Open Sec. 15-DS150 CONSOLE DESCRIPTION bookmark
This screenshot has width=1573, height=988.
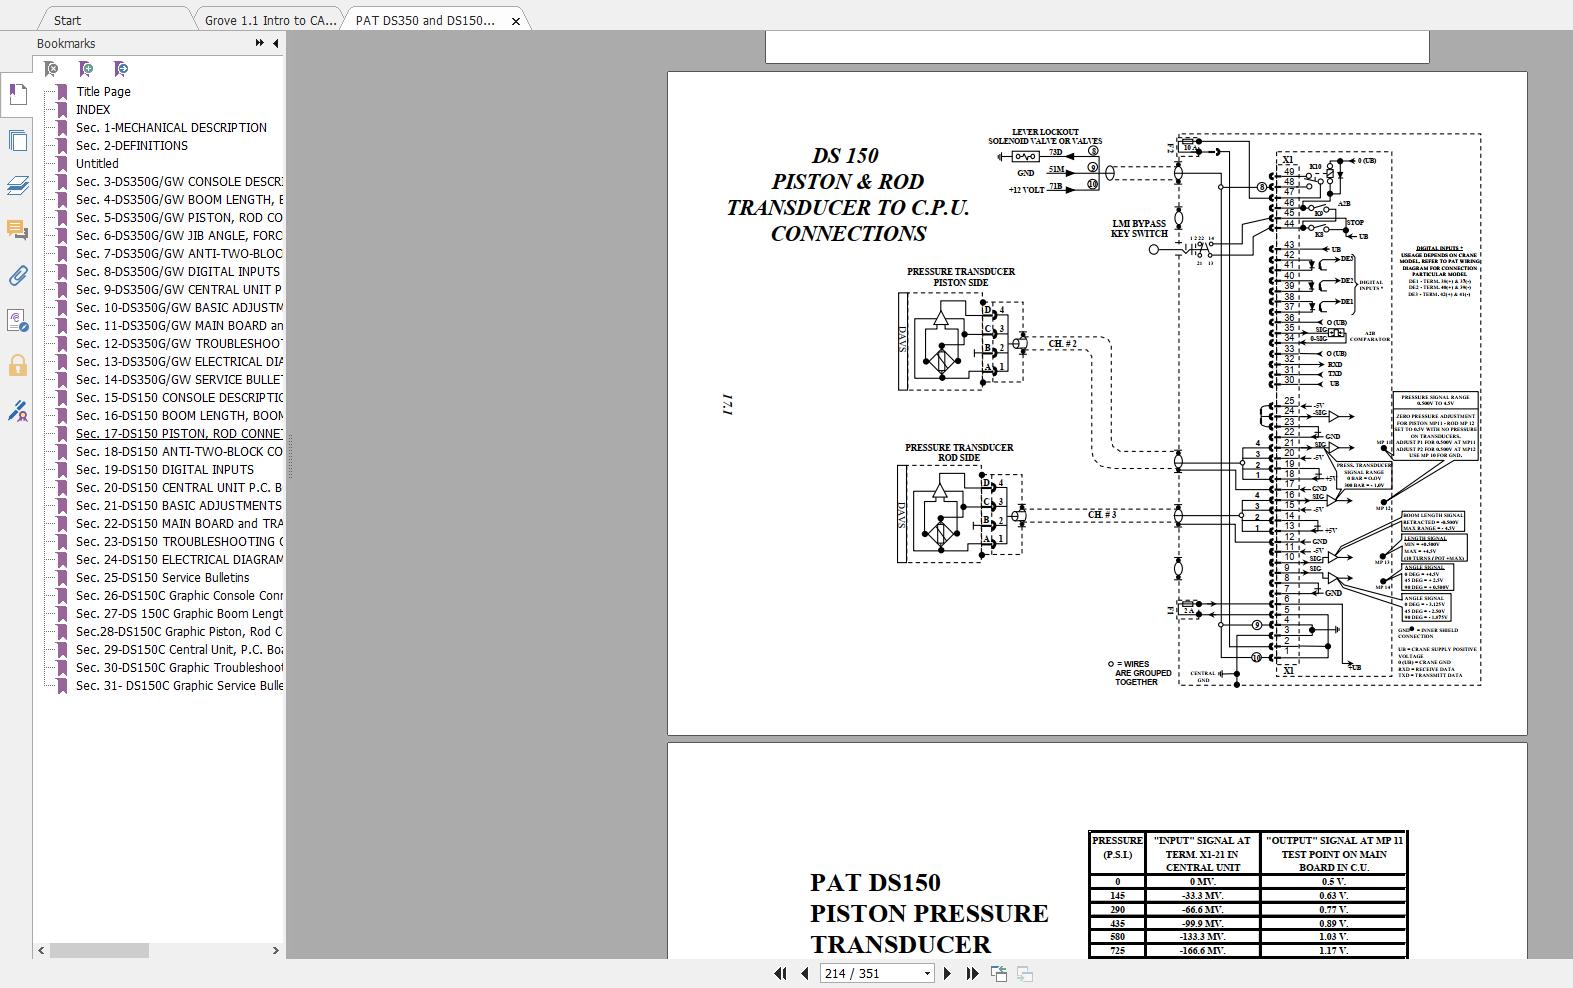click(179, 398)
